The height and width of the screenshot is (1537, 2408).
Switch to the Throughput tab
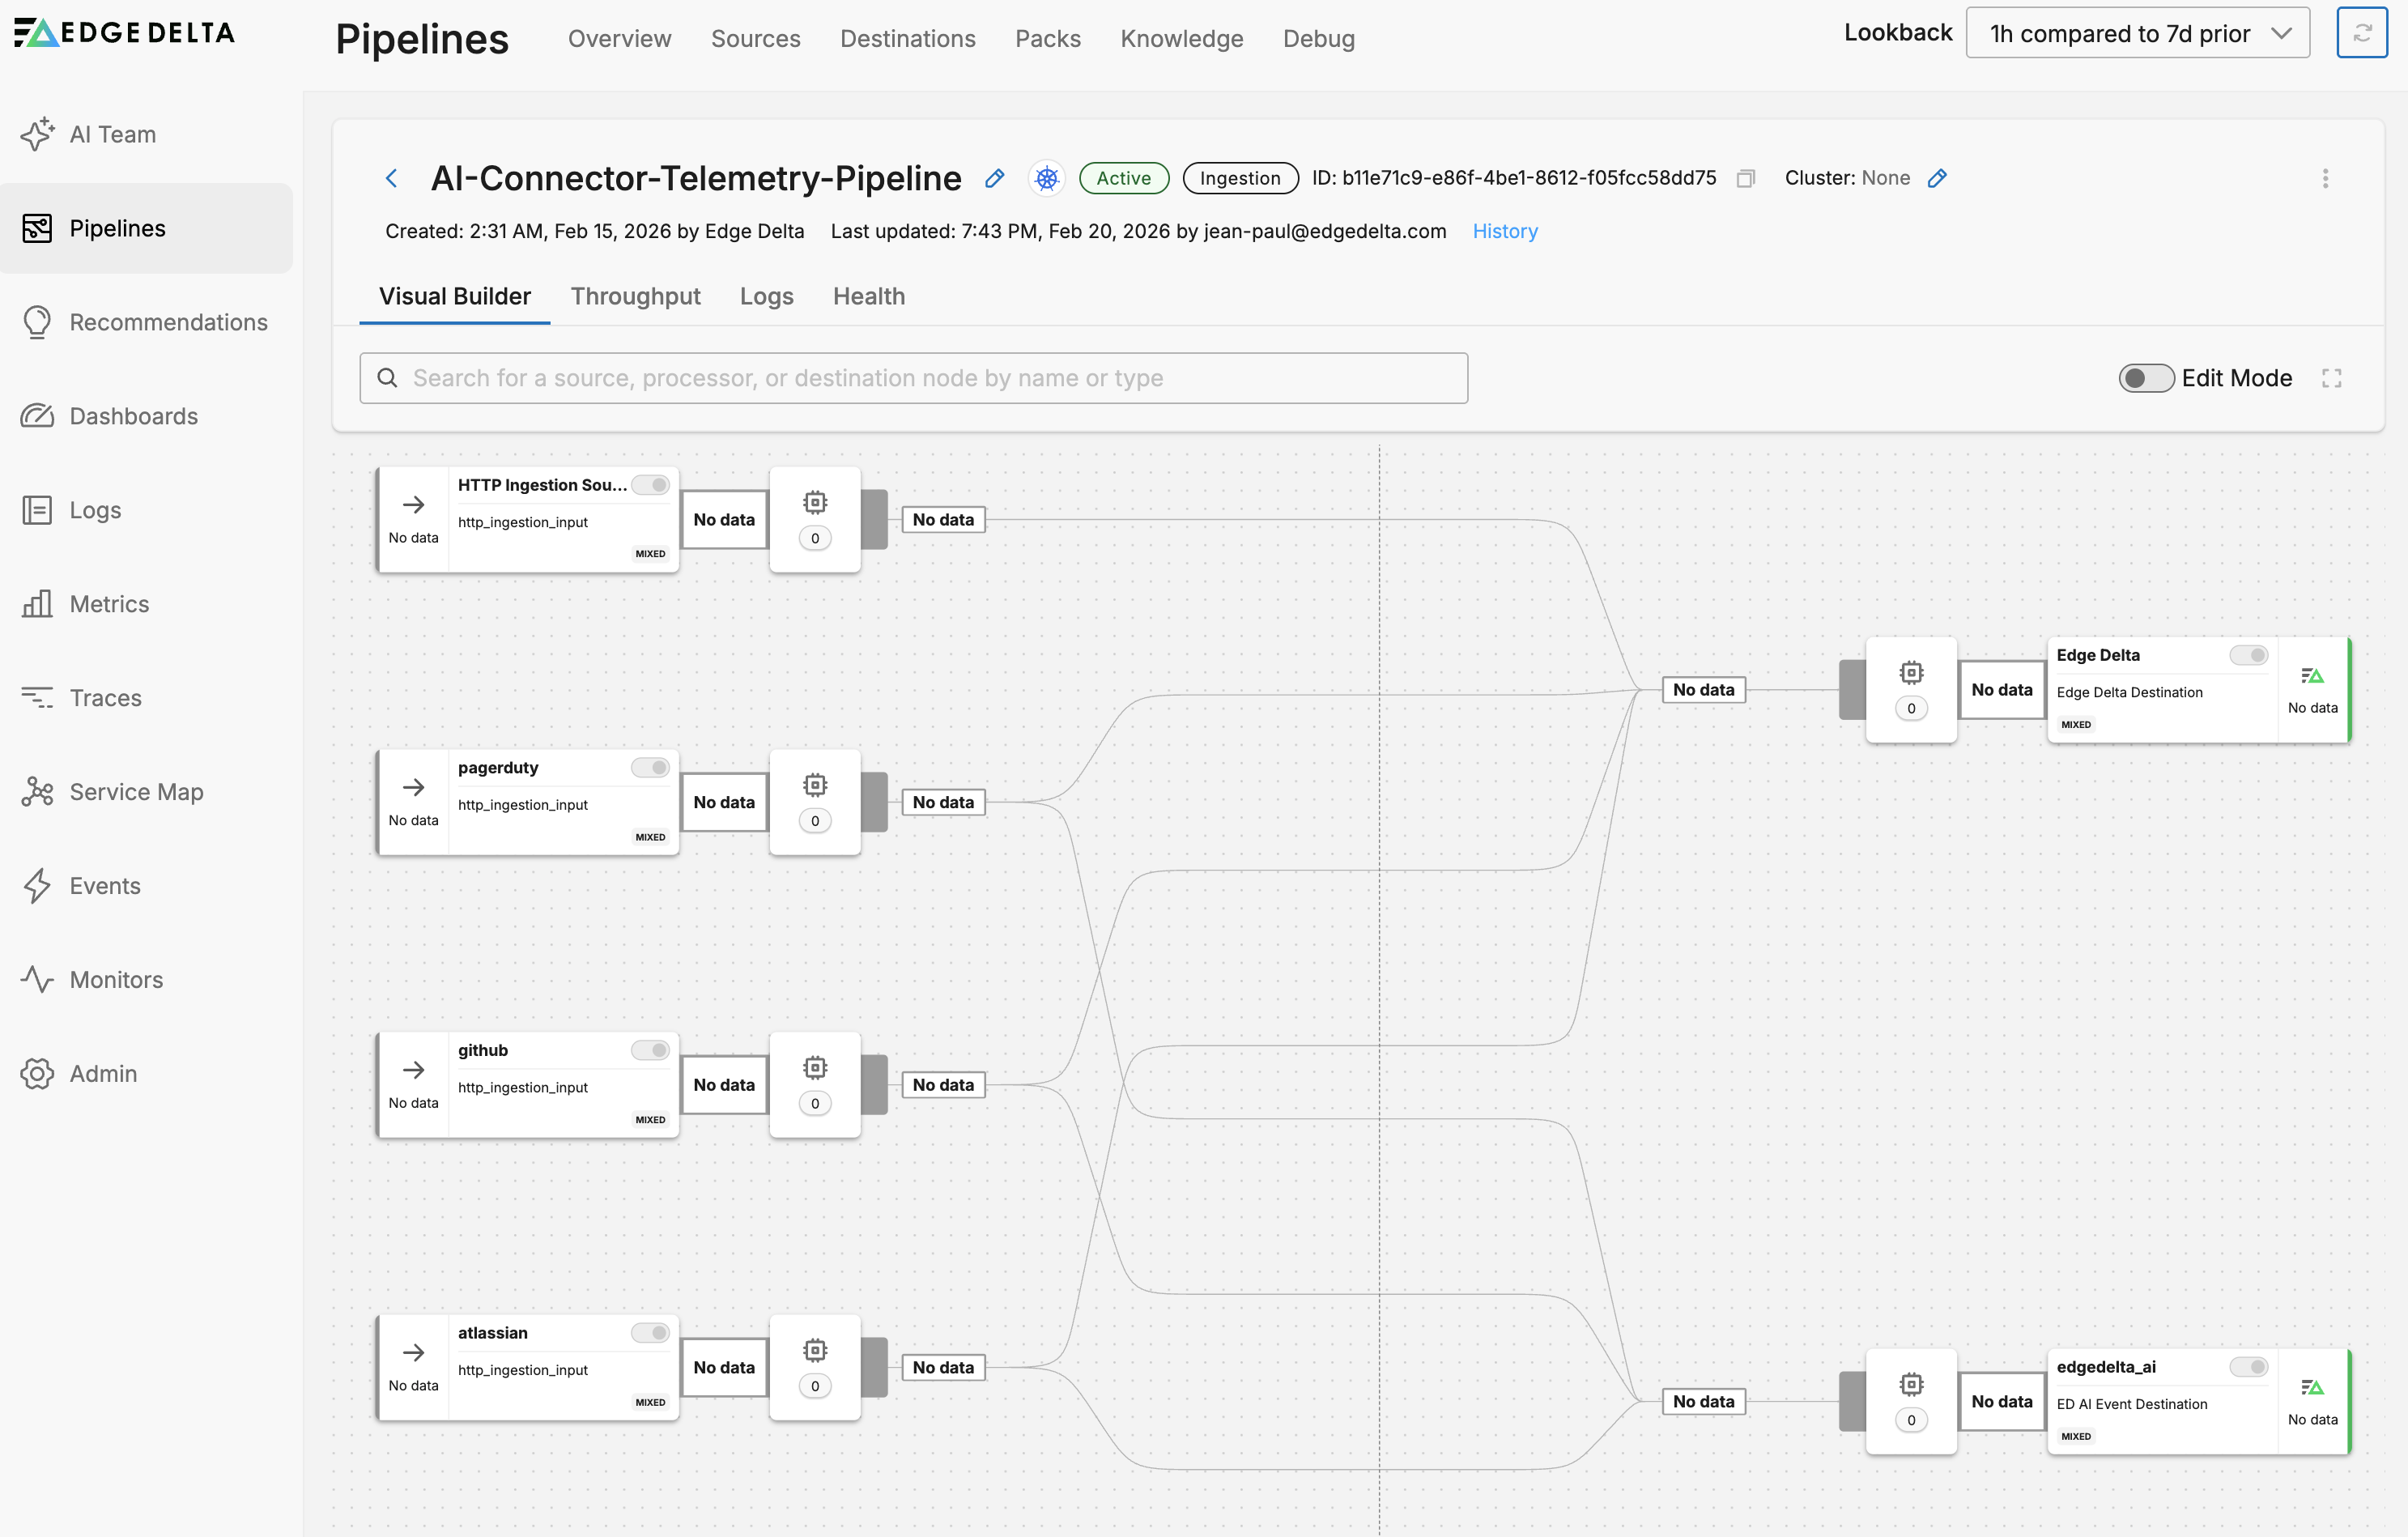click(x=635, y=296)
